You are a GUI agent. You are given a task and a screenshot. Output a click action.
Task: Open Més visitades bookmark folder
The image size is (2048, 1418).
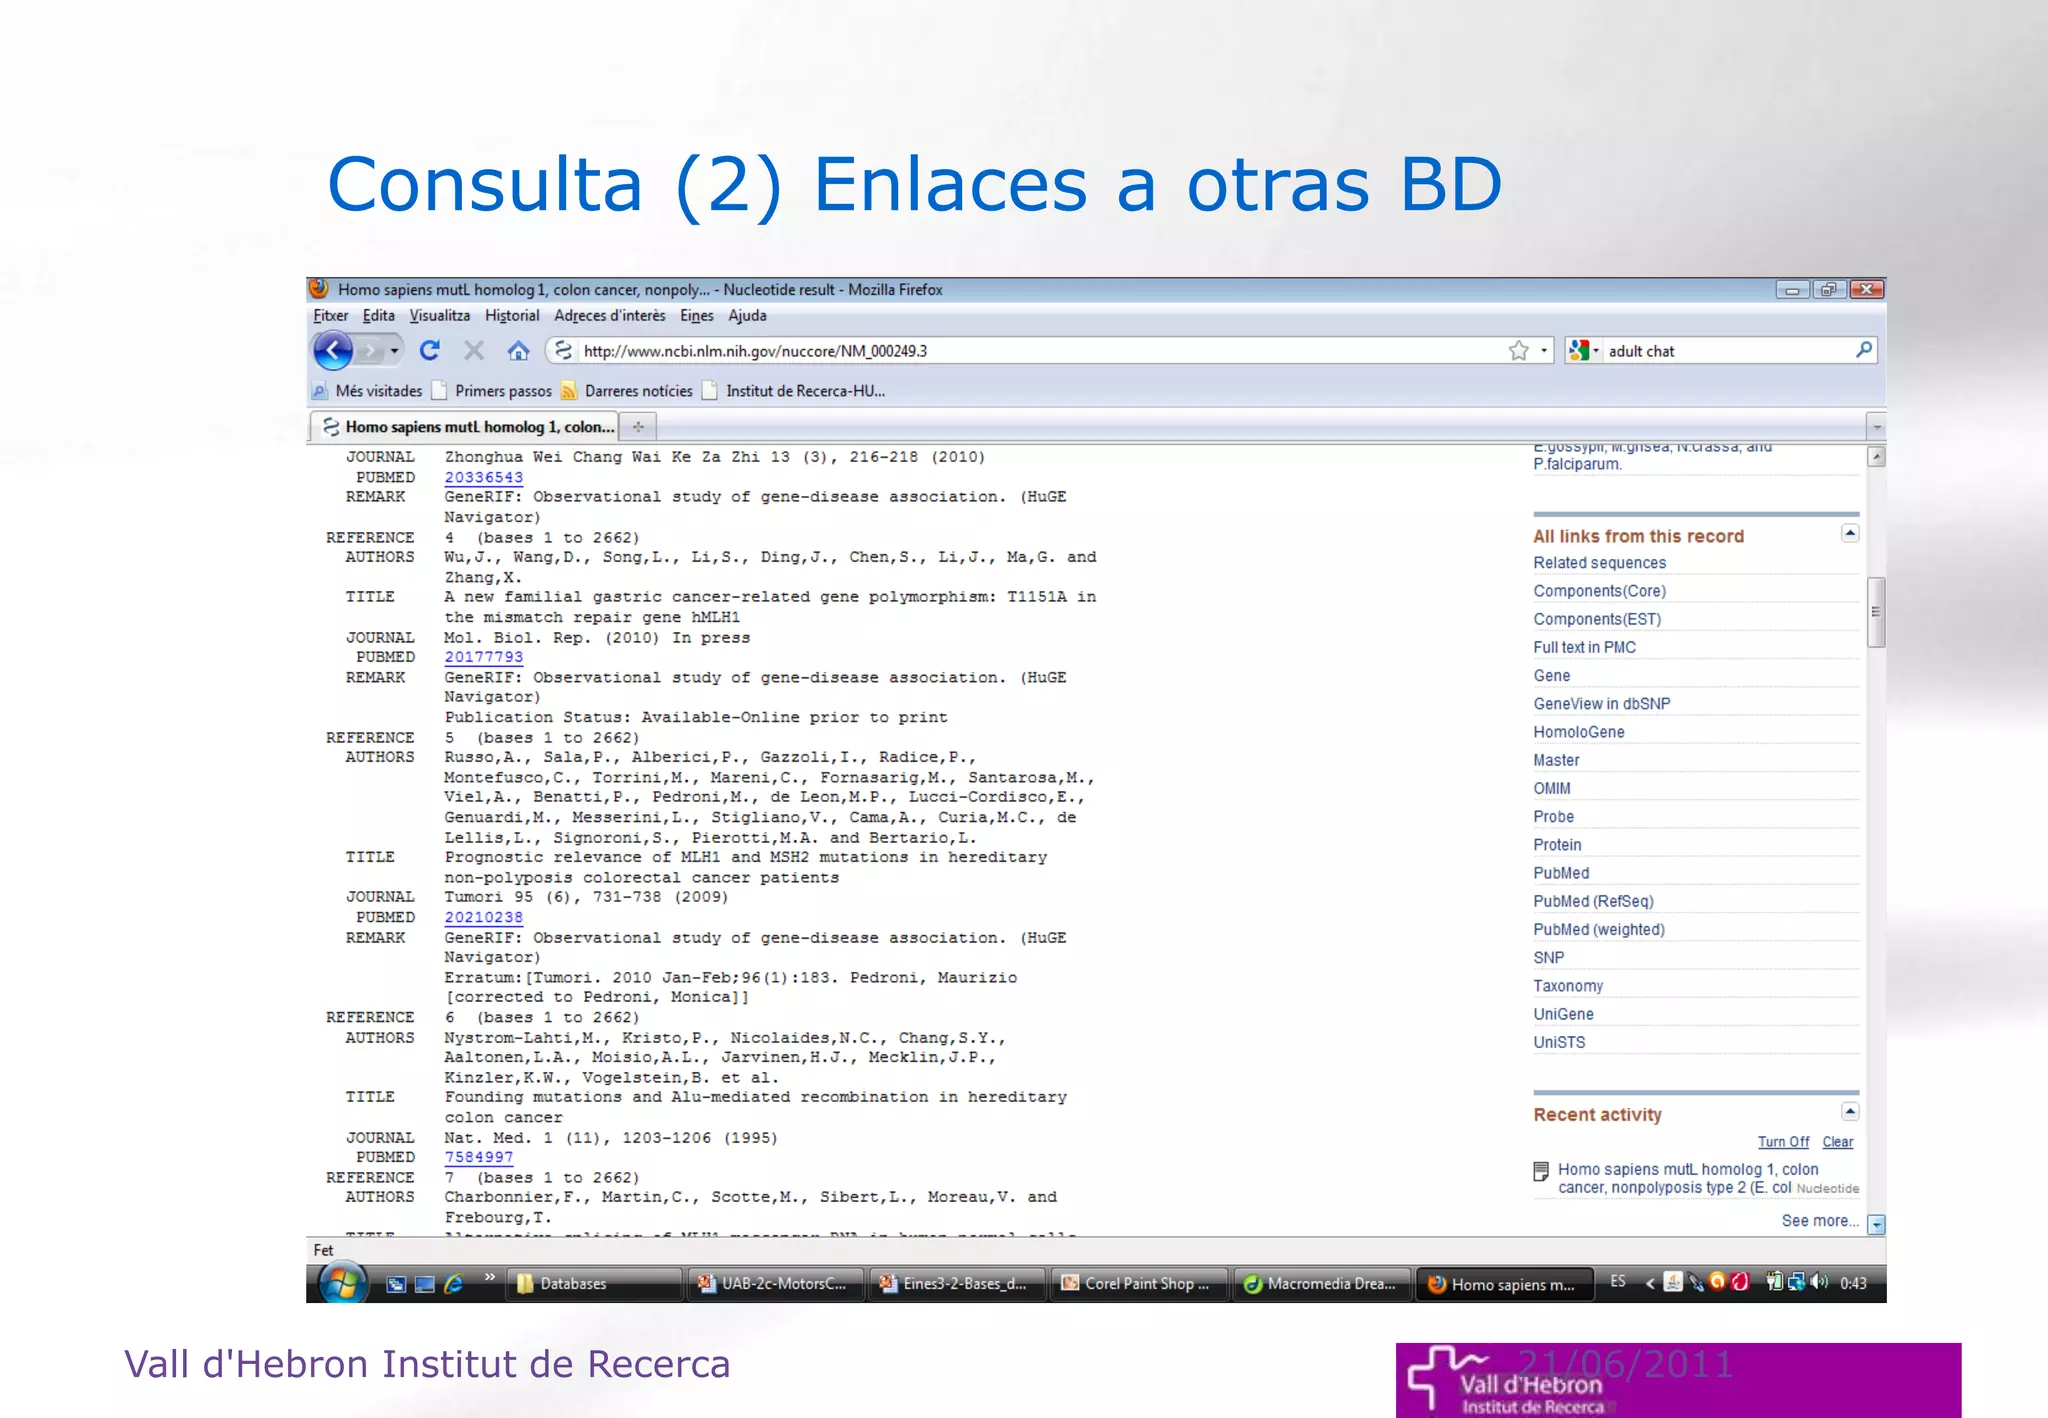[x=367, y=391]
